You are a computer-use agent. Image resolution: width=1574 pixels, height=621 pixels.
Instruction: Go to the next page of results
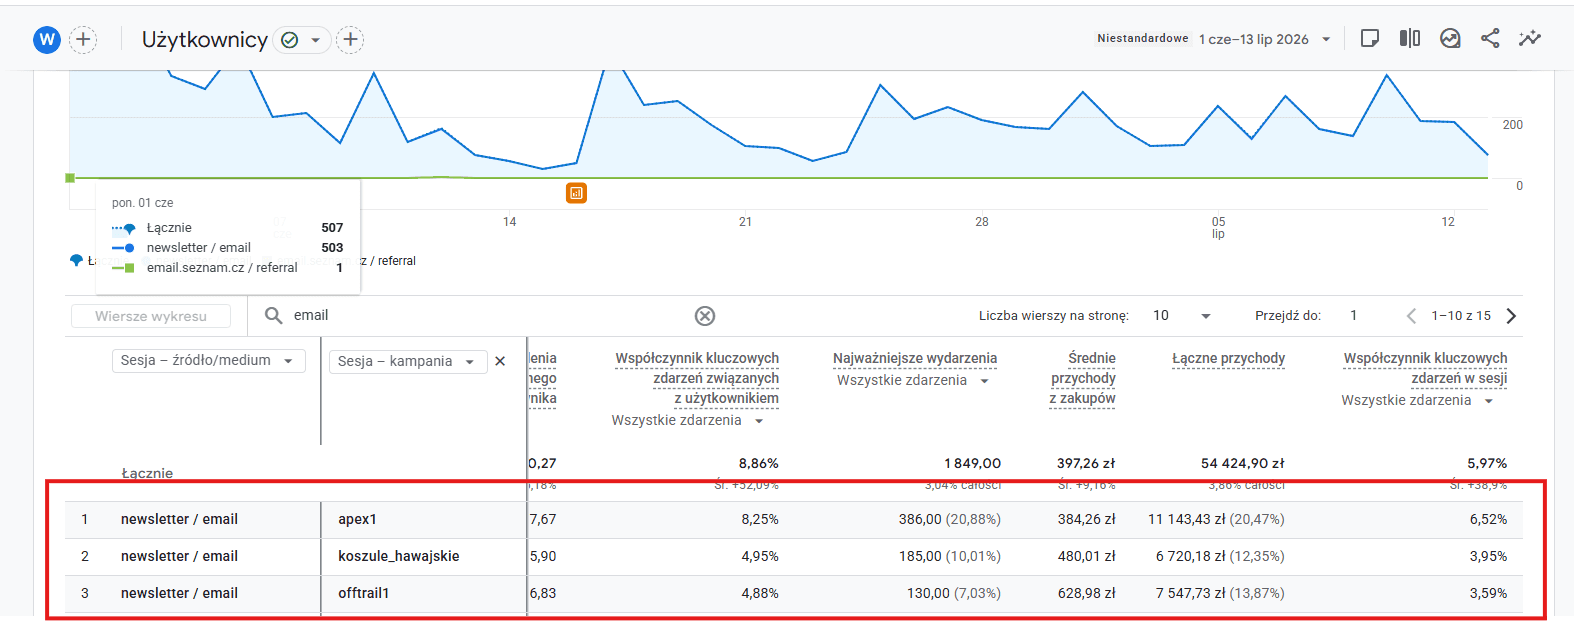coord(1511,316)
